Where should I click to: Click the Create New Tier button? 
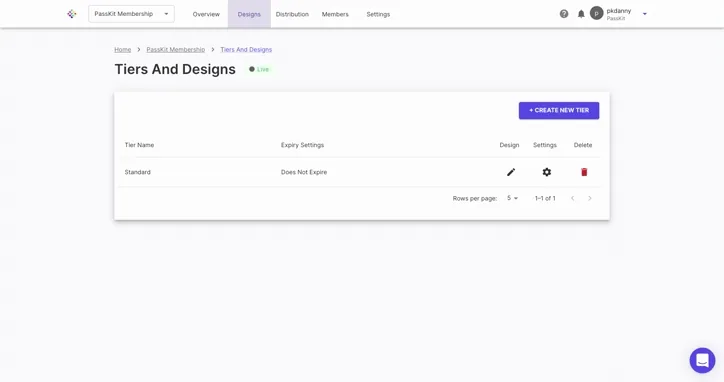coord(559,110)
